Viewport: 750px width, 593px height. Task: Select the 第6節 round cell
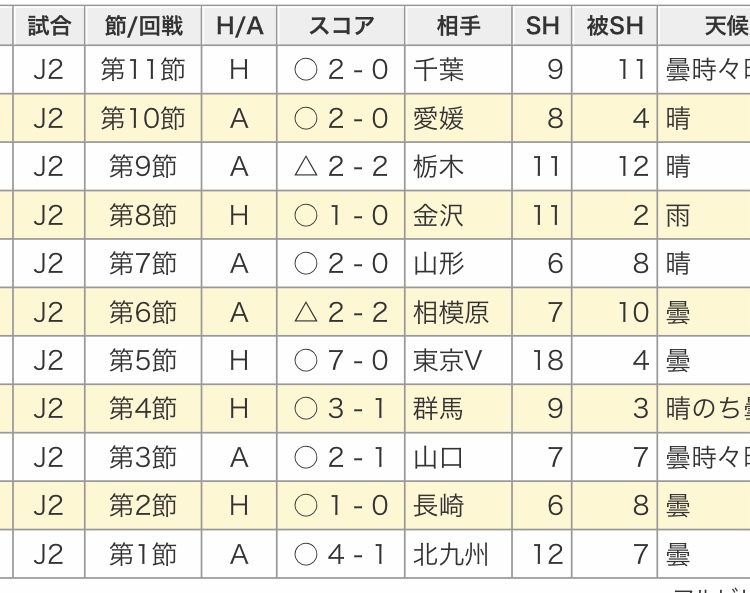[143, 312]
